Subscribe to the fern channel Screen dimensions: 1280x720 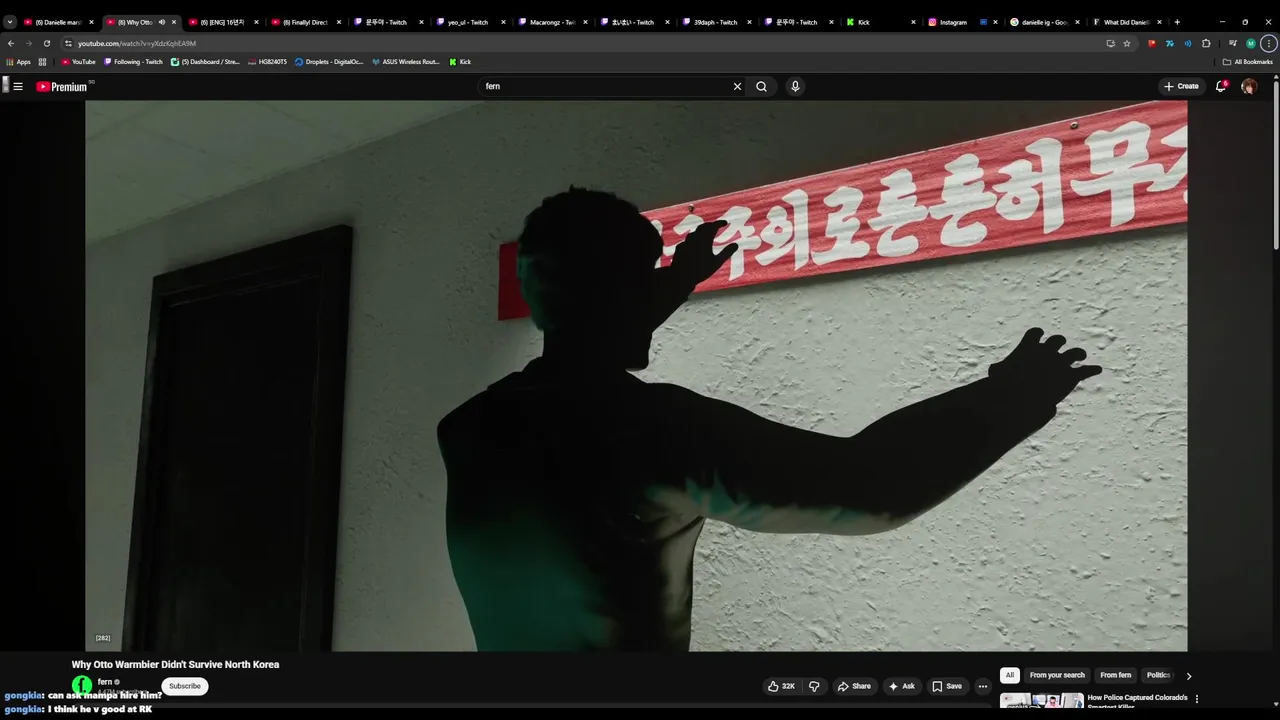[x=185, y=686]
